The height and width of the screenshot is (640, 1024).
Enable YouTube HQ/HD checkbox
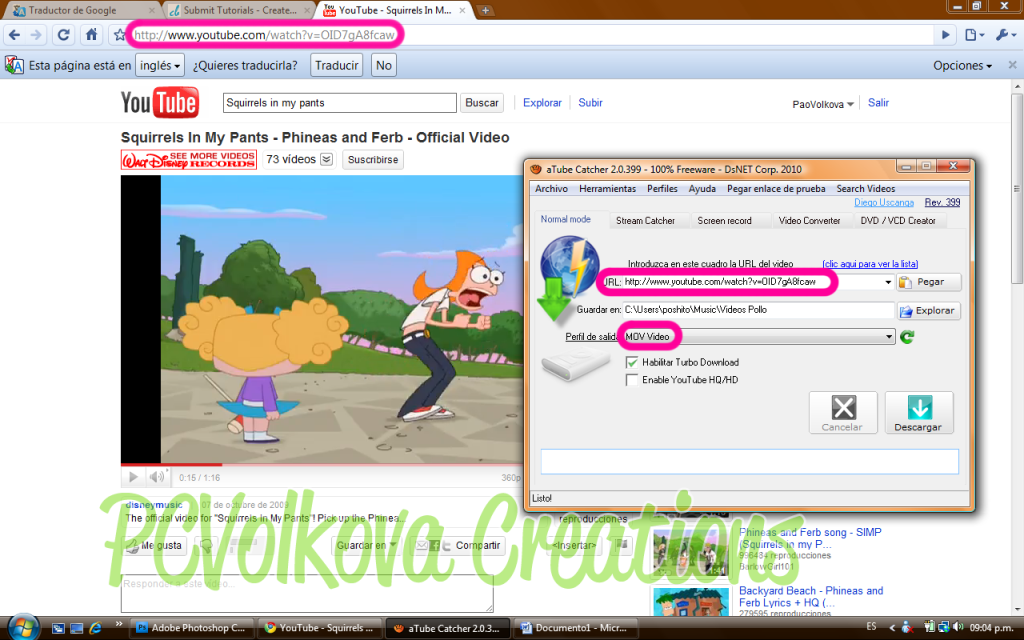pos(632,380)
